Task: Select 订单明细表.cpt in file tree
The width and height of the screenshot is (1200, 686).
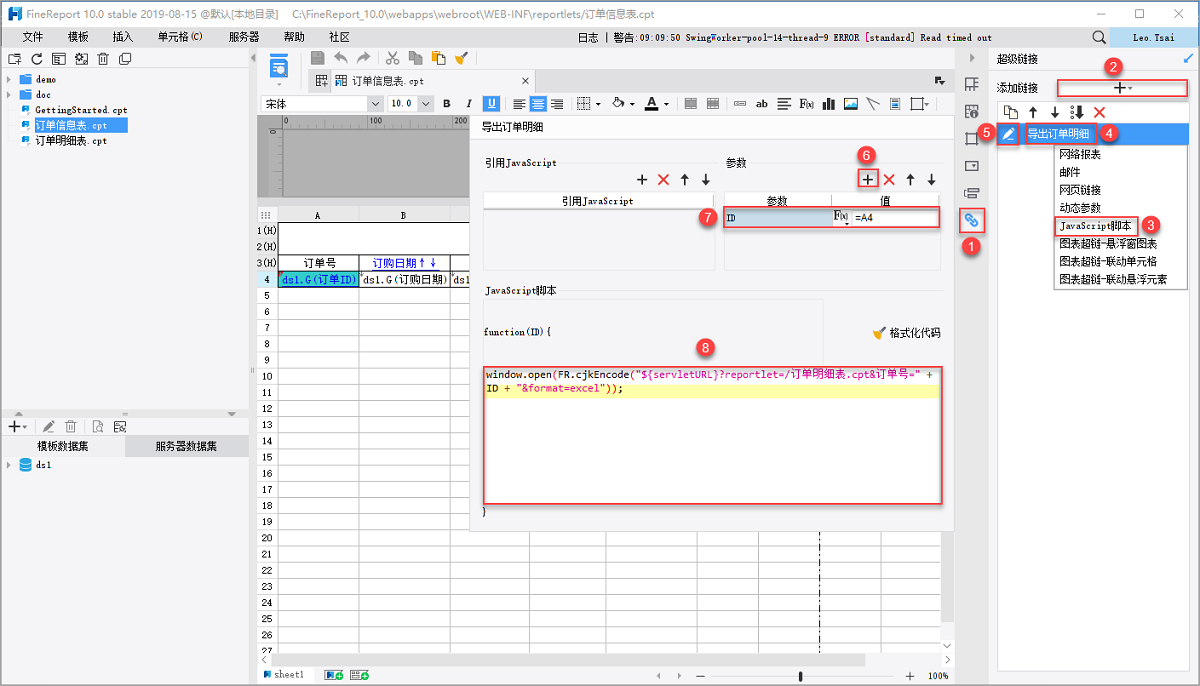Action: click(71, 141)
